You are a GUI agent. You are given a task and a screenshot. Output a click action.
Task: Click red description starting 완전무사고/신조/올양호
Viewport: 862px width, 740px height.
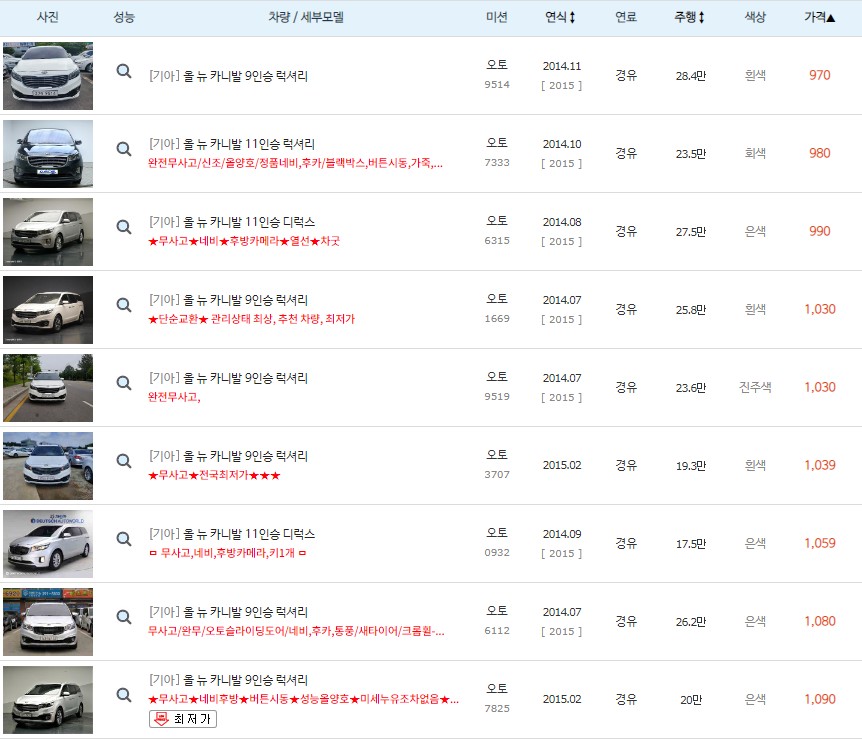click(295, 163)
